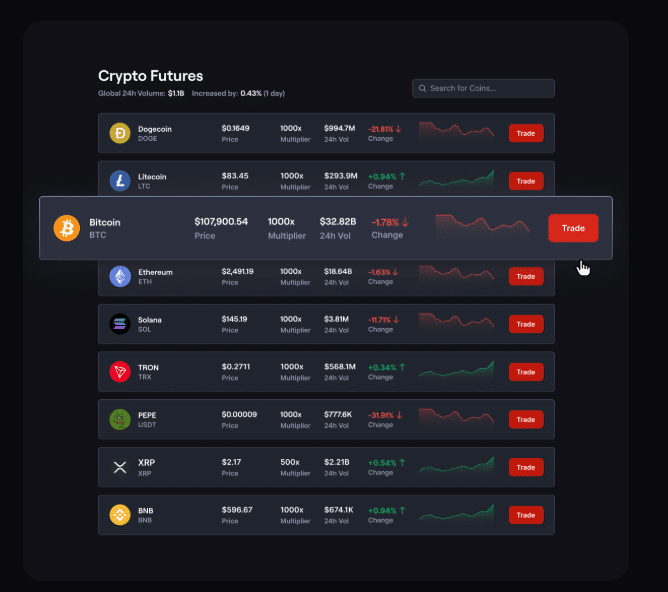Click the red TRON coin icon
Image resolution: width=668 pixels, height=592 pixels.
[120, 372]
